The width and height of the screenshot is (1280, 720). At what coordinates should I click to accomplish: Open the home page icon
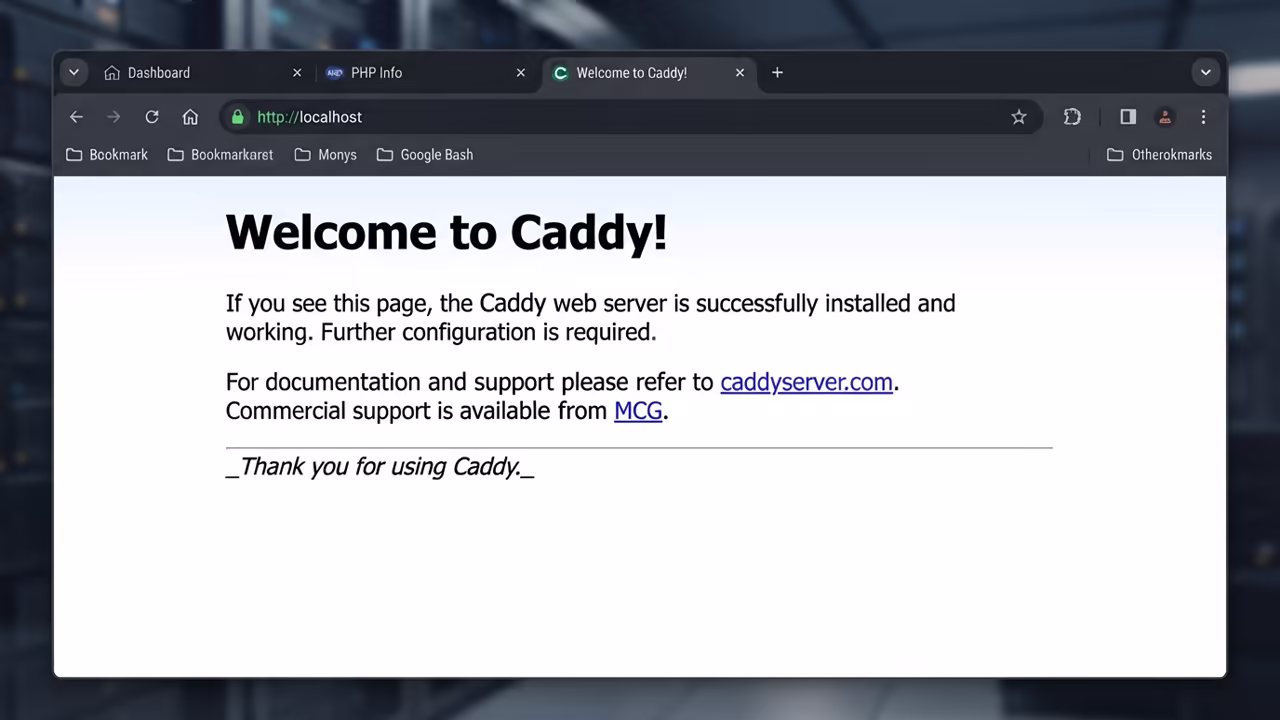[190, 117]
